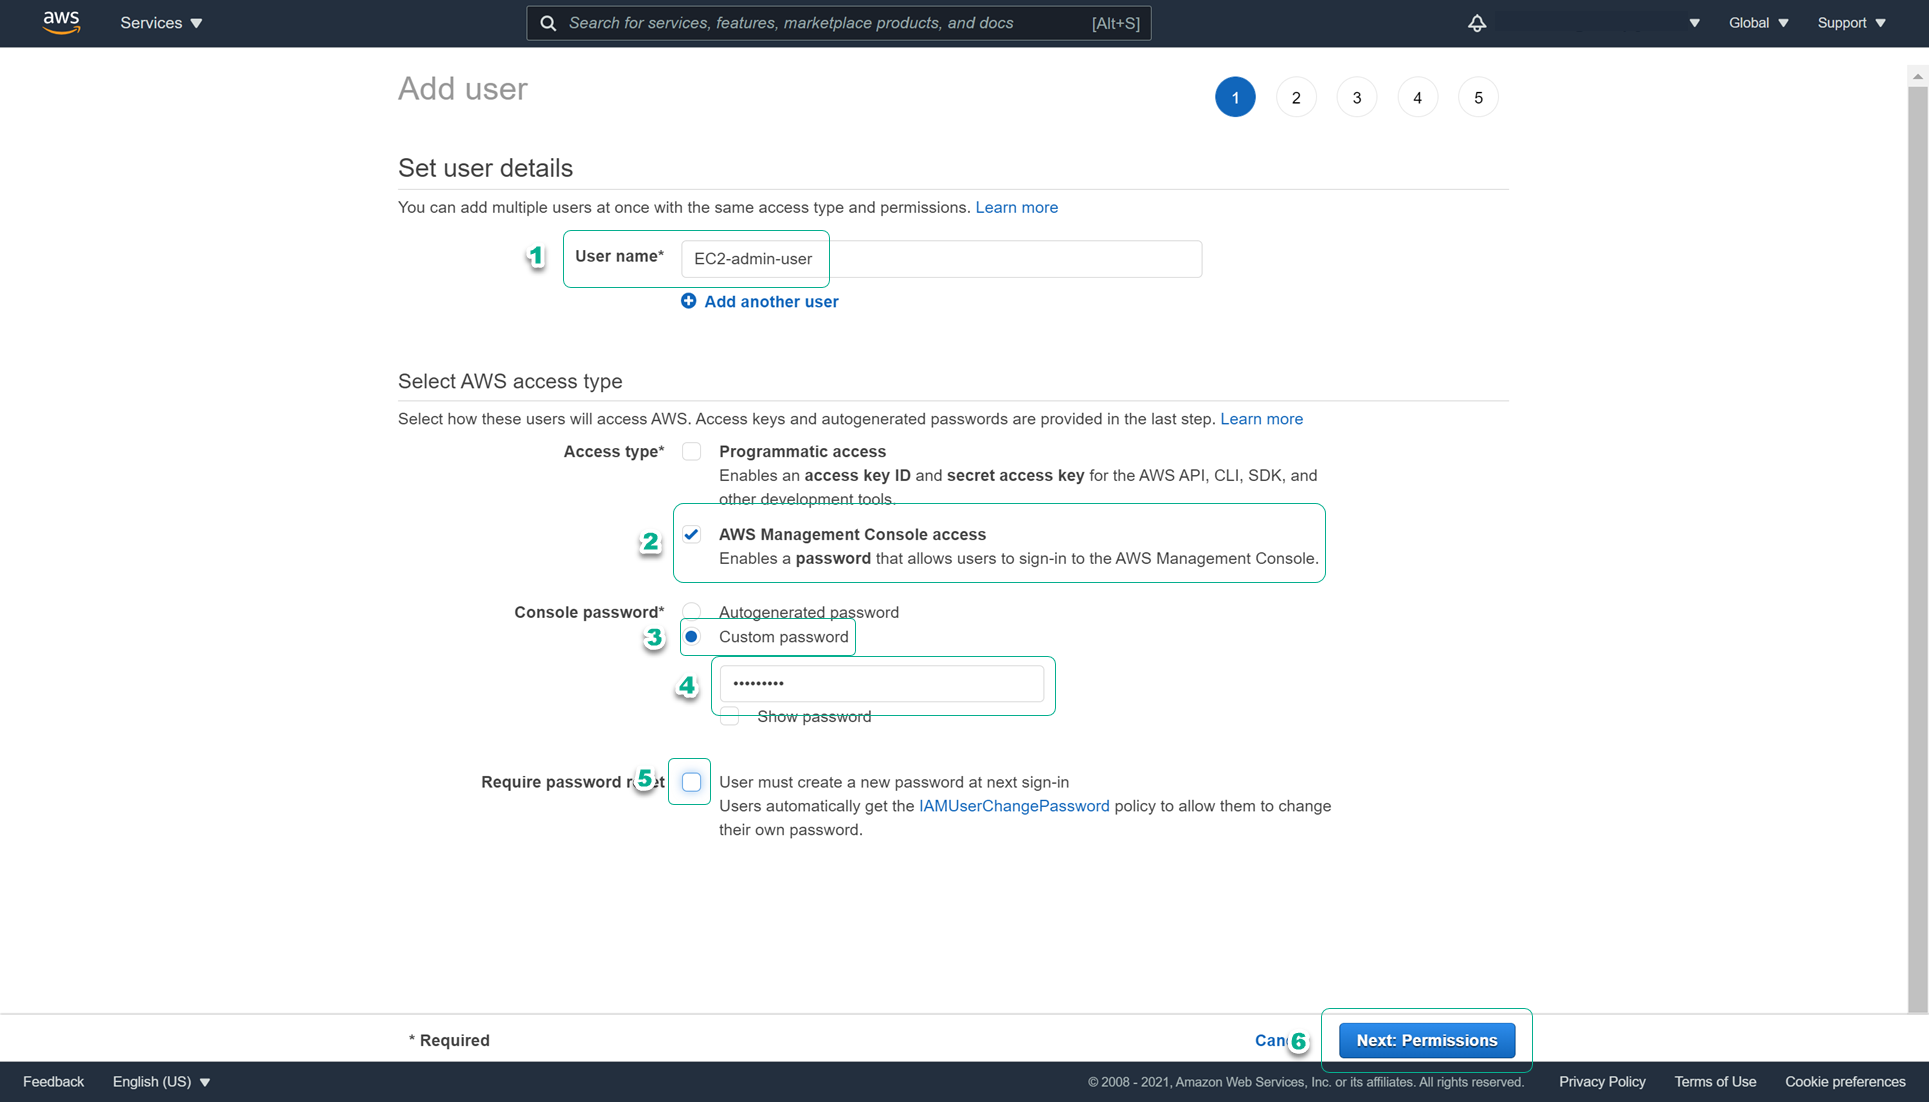Click the User name input field
The width and height of the screenshot is (1929, 1102).
[941, 259]
